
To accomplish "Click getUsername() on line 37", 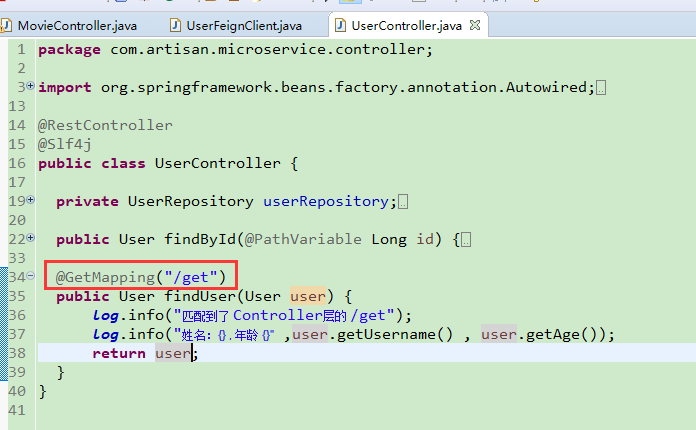I will point(395,334).
